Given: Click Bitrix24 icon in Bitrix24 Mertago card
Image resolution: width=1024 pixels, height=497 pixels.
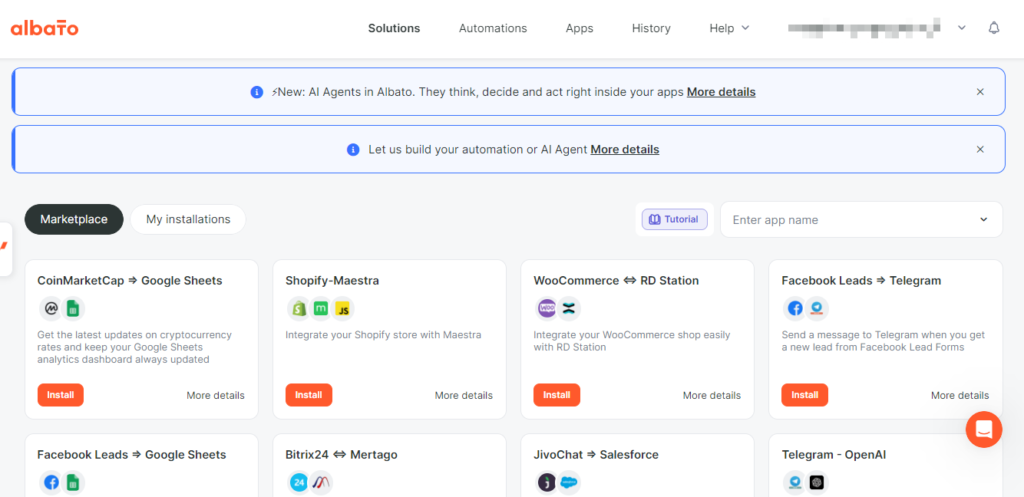Looking at the screenshot, I should pyautogui.click(x=298, y=483).
